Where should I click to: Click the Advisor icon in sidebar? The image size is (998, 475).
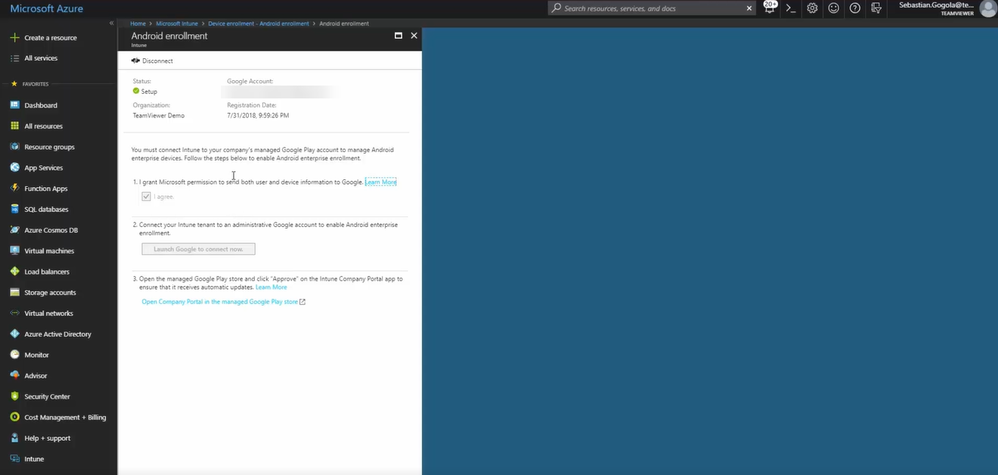pos(15,376)
